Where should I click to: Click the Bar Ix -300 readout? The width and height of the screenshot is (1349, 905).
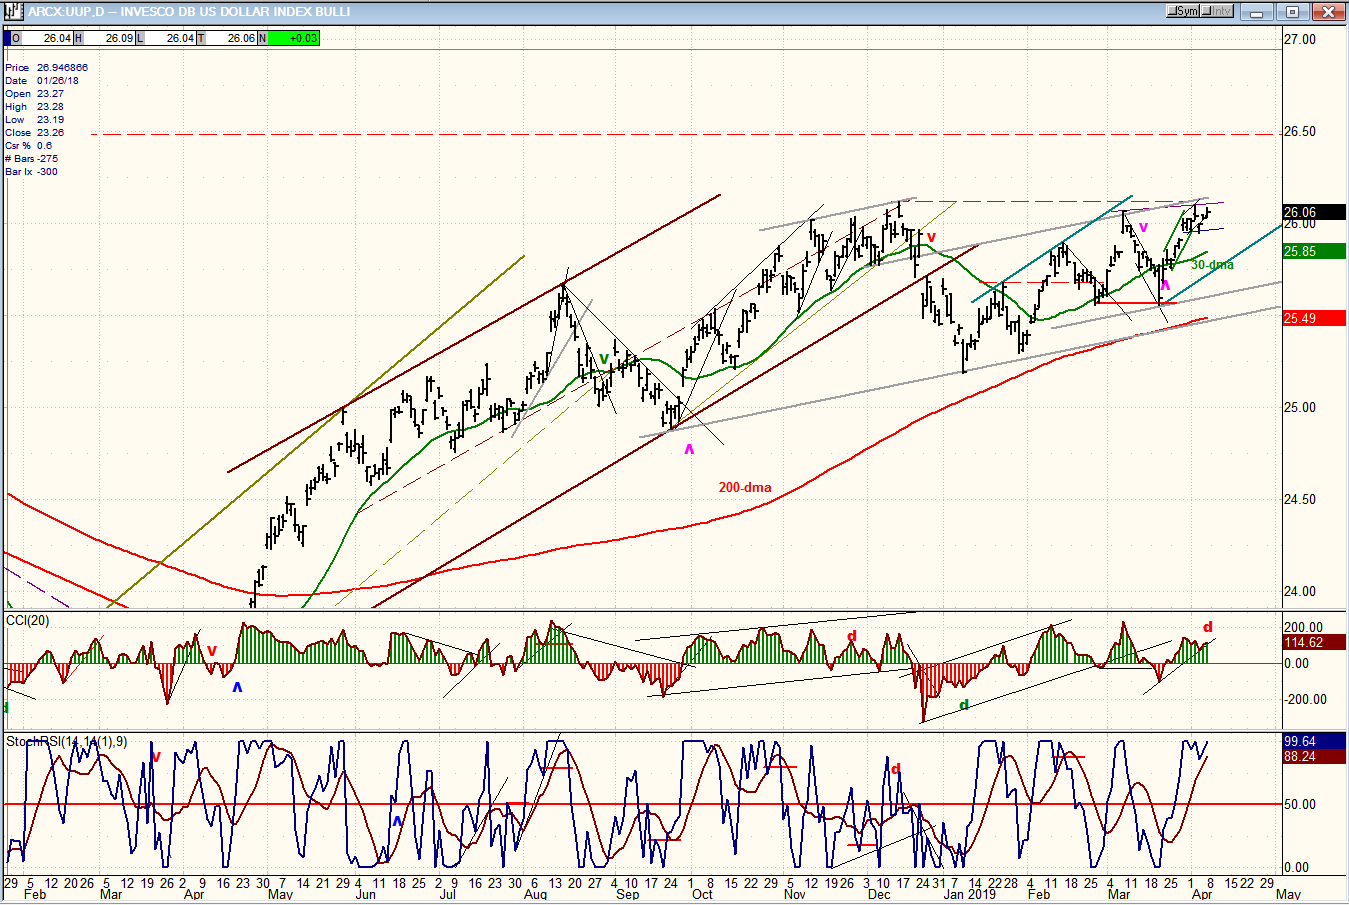click(x=31, y=172)
